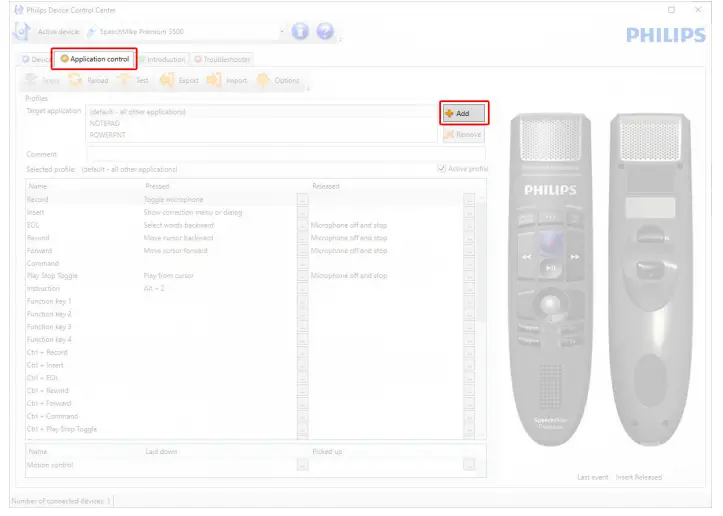Select the Application control tab
The height and width of the screenshot is (516, 723).
click(x=95, y=59)
